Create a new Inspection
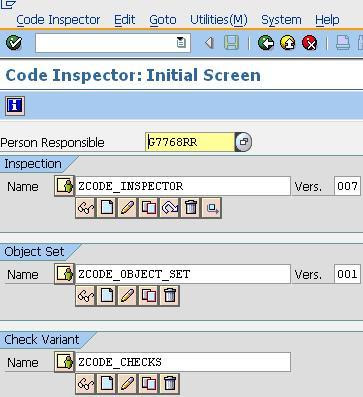363x397 pixels. coord(107,208)
